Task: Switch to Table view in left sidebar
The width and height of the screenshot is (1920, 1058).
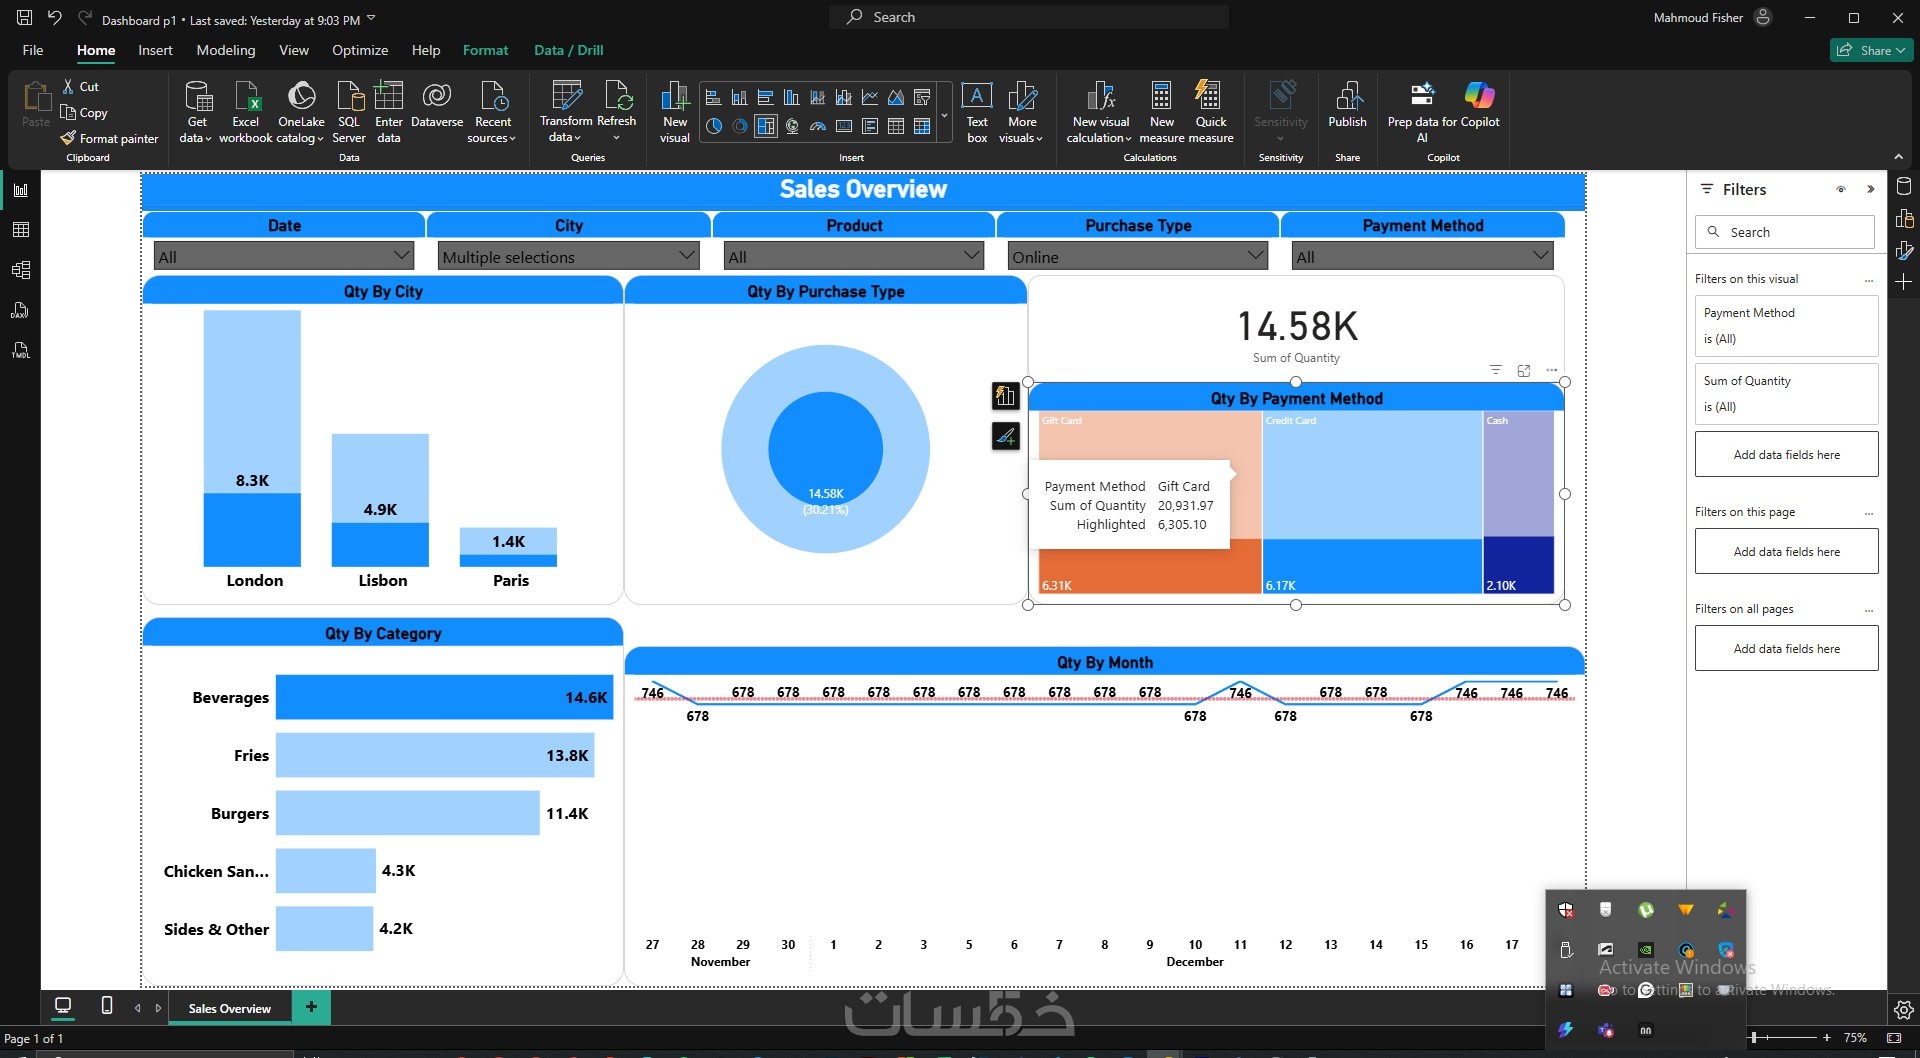Action: [x=20, y=230]
